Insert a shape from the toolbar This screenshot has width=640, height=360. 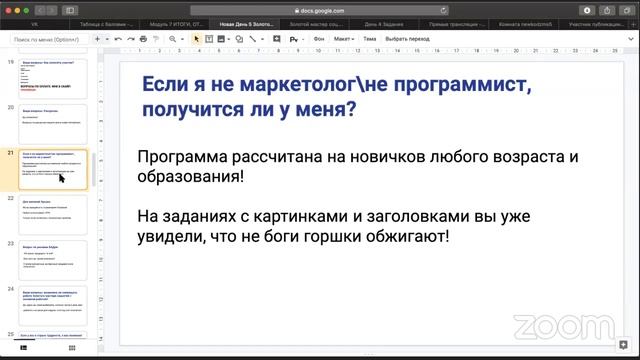(x=240, y=39)
